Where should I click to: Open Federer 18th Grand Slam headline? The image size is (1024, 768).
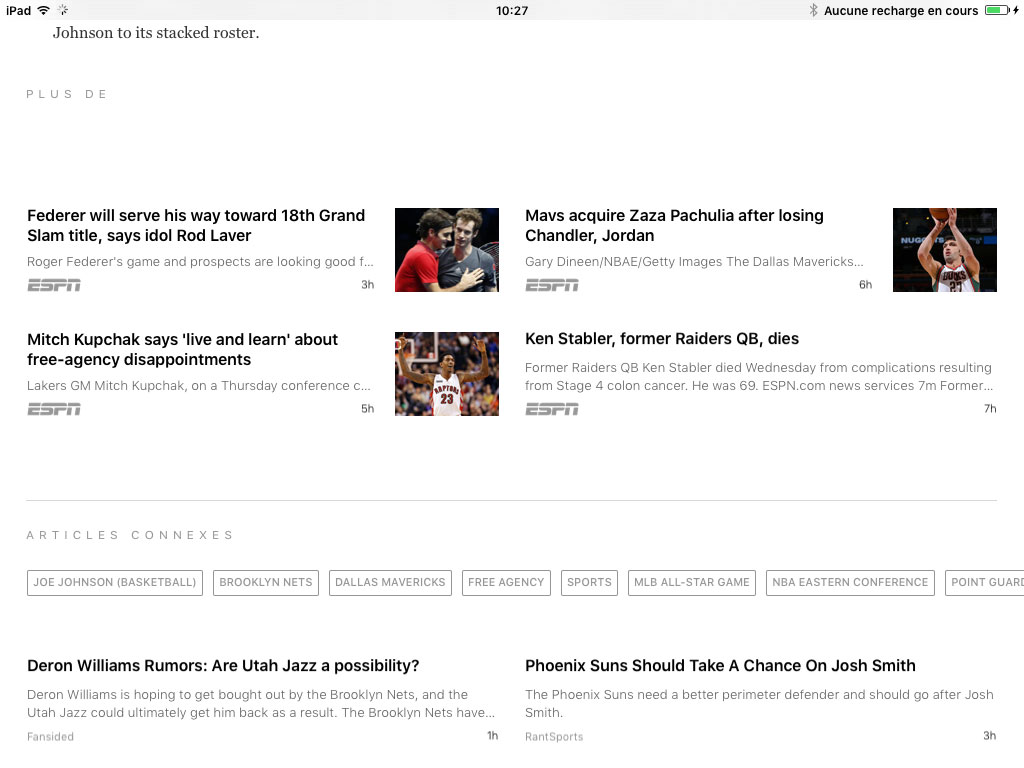[x=196, y=225]
